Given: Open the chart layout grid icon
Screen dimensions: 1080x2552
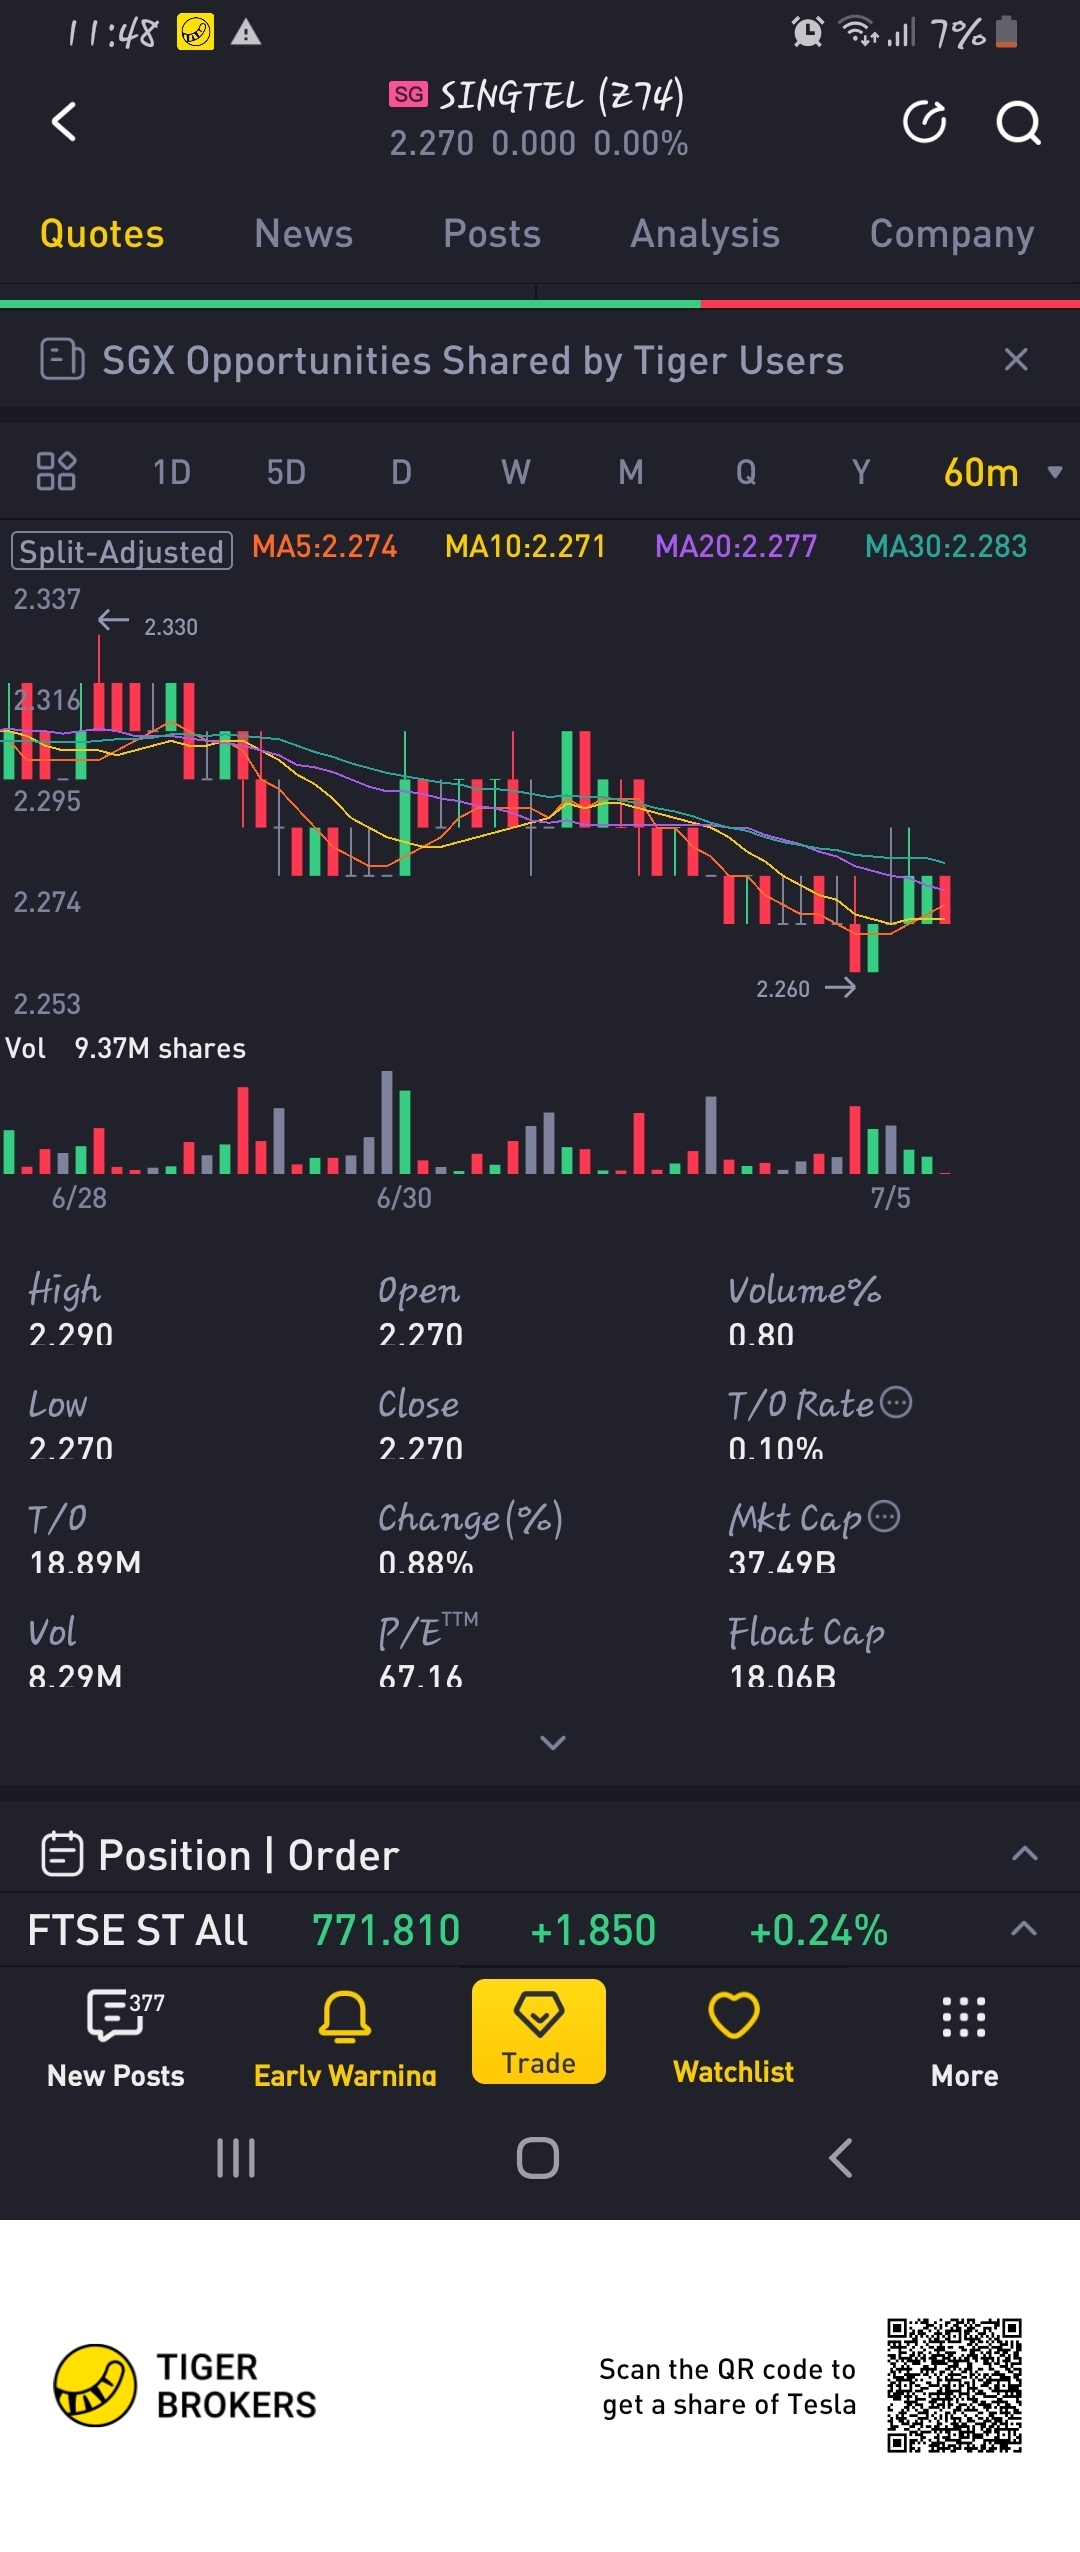Looking at the screenshot, I should coord(56,471).
